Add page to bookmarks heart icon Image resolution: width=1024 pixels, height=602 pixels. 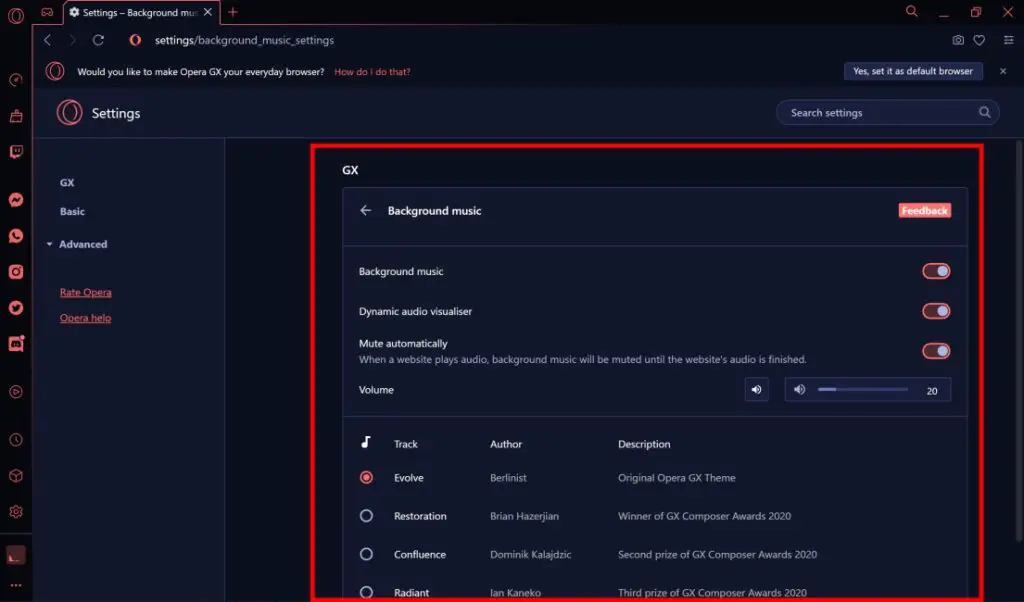(979, 40)
